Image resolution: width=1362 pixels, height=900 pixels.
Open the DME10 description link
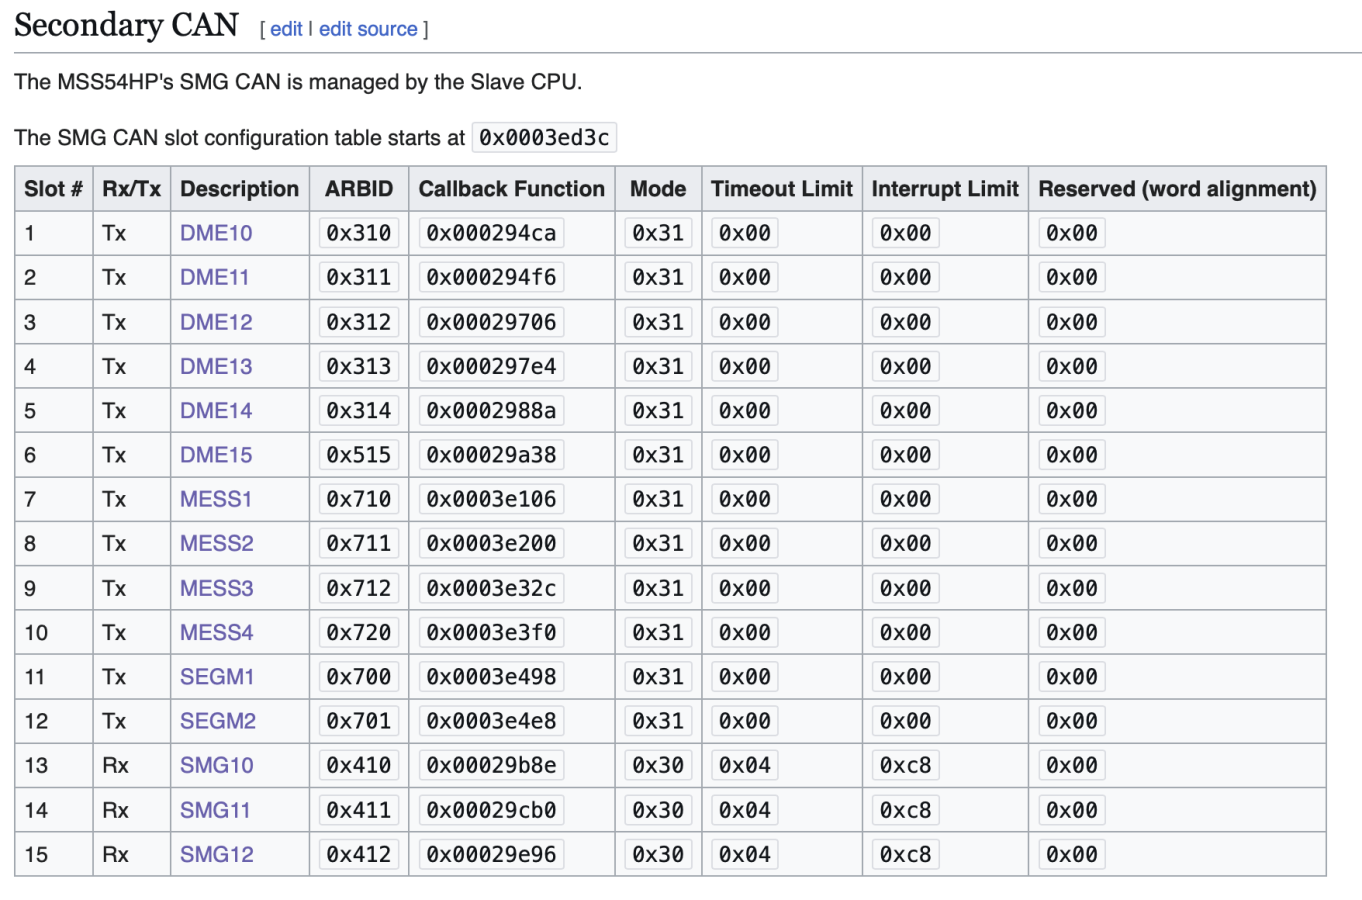pos(215,233)
